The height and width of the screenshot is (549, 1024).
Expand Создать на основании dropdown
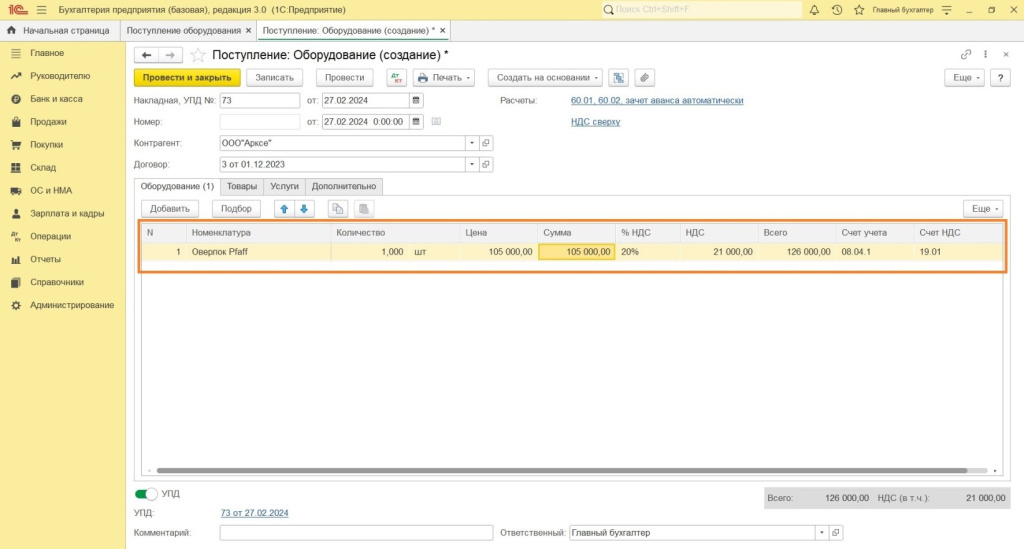(x=545, y=77)
